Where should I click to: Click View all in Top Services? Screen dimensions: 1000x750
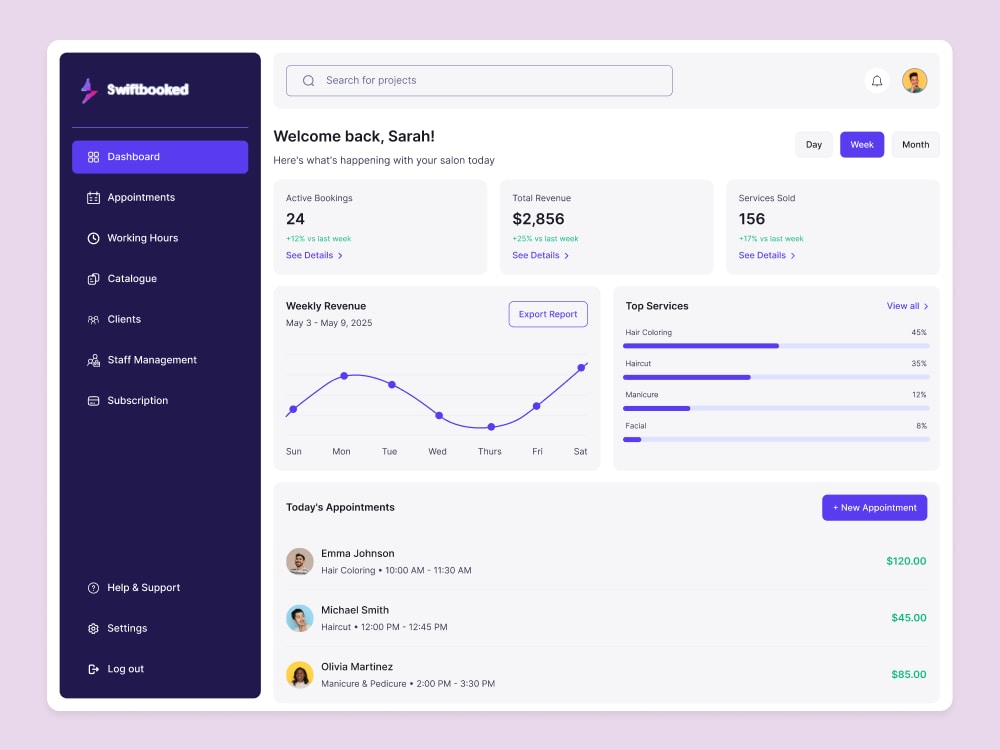tap(902, 306)
